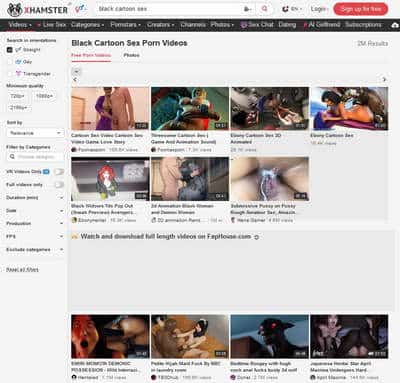Click the "2M Results" count text

372,44
